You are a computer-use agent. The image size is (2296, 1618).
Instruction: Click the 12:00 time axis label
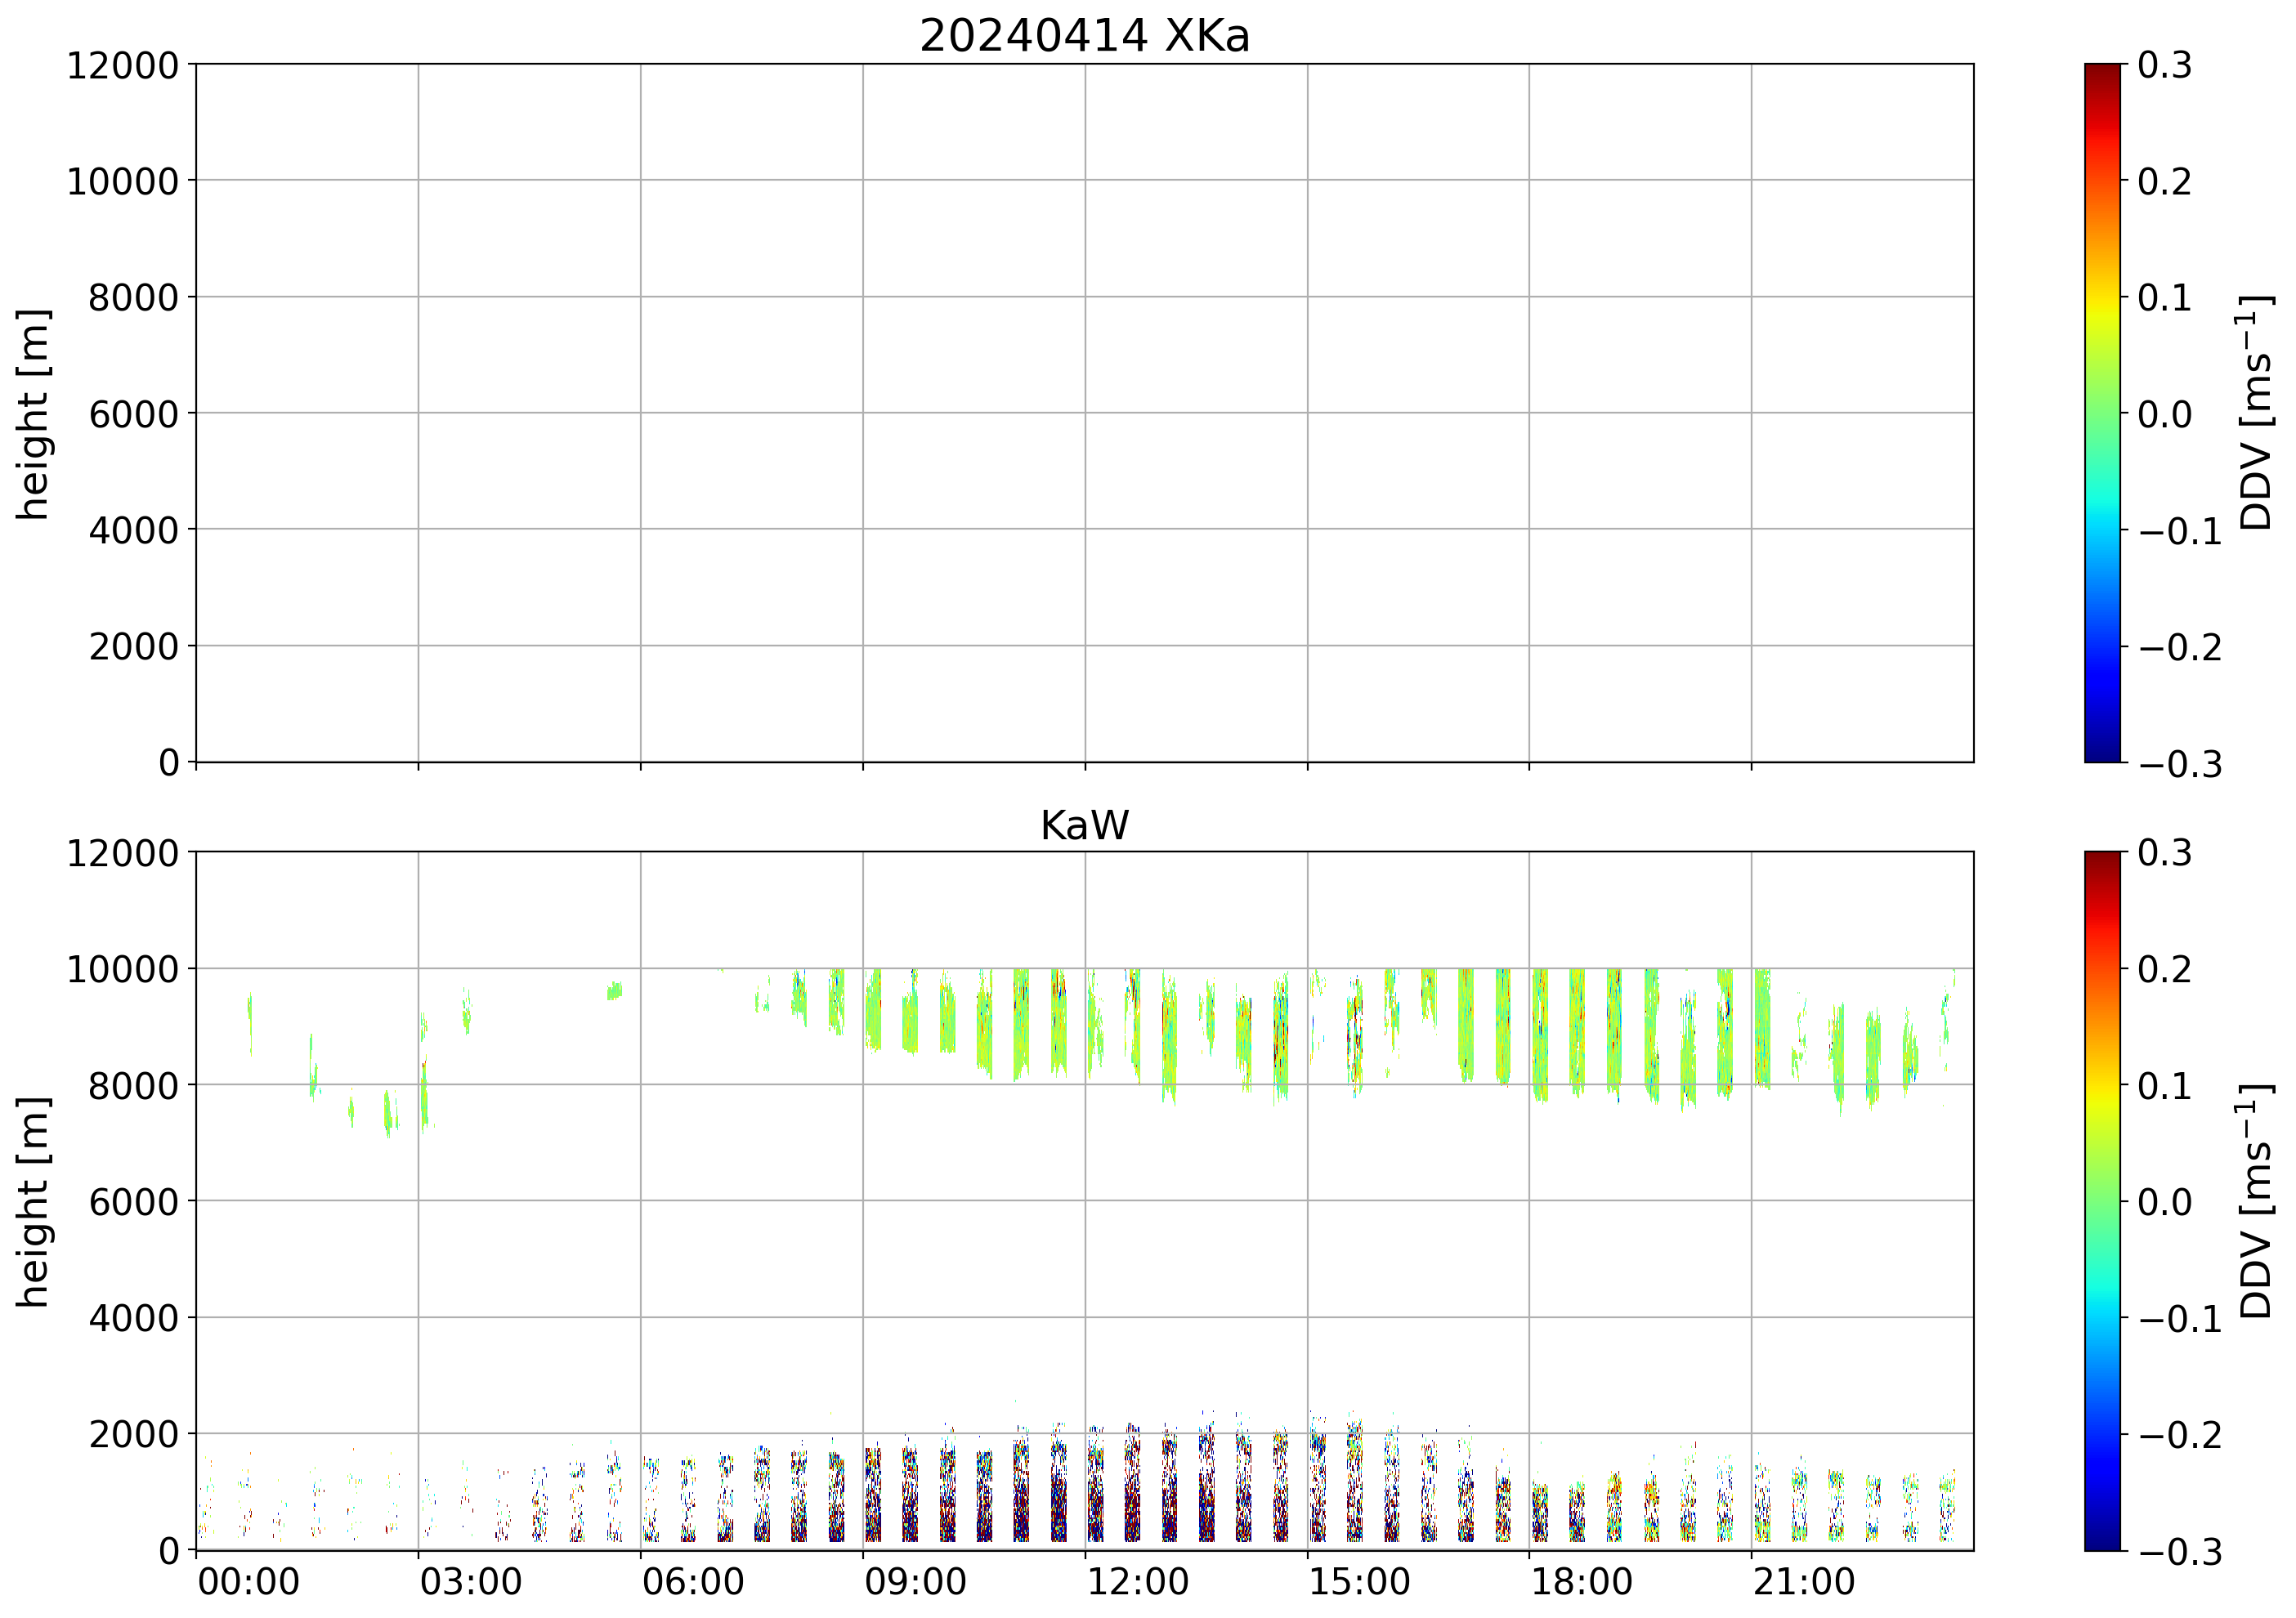(1138, 1582)
